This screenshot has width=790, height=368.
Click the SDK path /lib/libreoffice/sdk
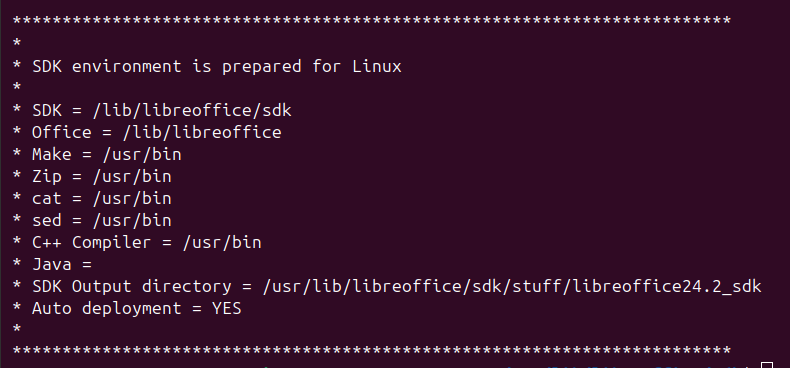192,110
